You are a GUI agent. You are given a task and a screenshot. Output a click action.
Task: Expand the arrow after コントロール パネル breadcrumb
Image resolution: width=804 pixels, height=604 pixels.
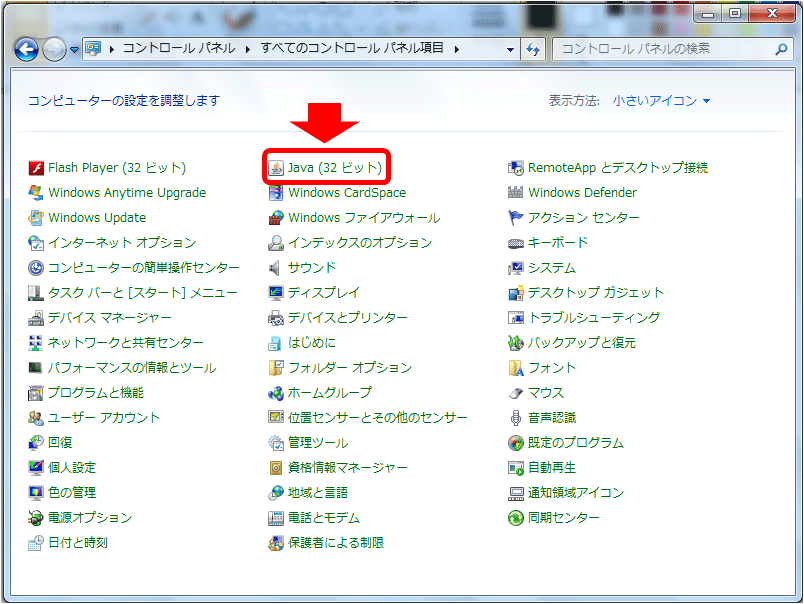[248, 49]
